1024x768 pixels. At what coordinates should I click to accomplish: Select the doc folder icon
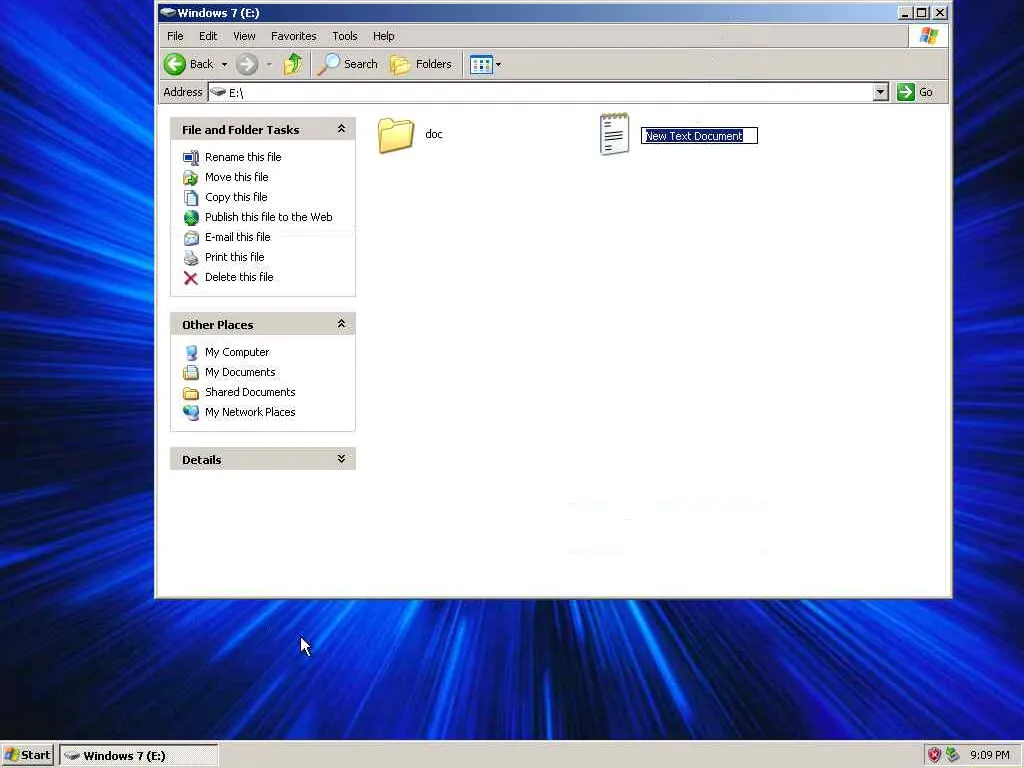396,135
